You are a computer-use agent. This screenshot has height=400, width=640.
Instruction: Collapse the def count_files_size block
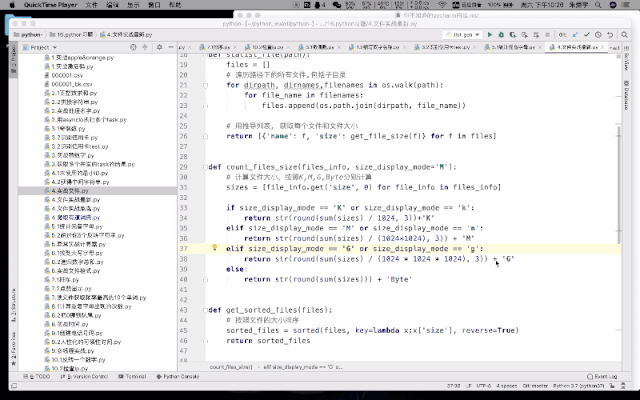pyautogui.click(x=205, y=167)
